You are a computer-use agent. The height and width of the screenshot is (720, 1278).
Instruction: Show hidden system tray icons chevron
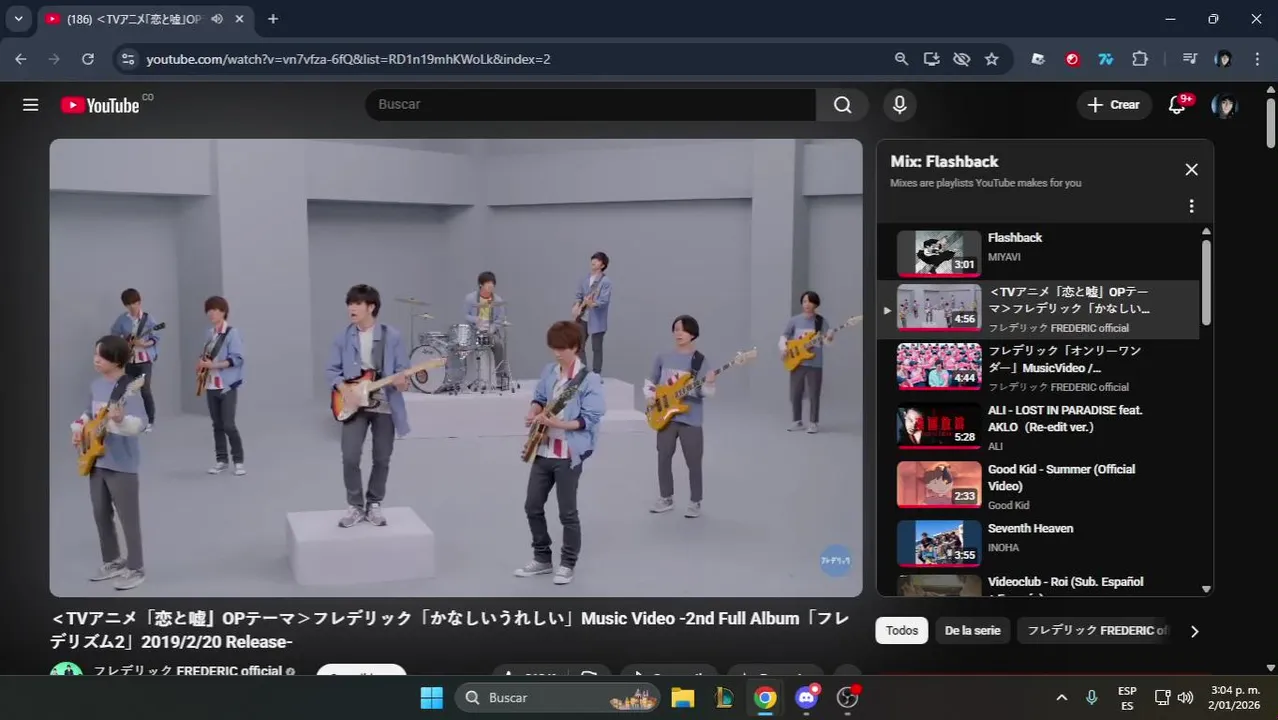[1061, 697]
